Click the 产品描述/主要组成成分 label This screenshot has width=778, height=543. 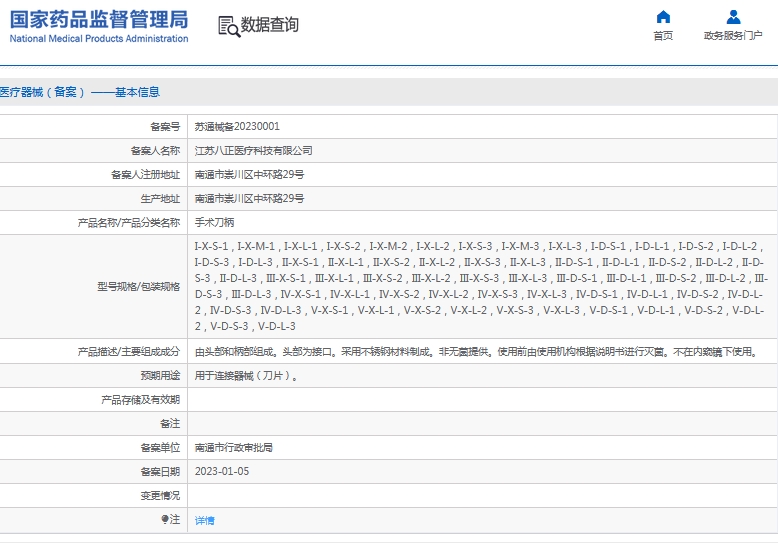click(129, 352)
